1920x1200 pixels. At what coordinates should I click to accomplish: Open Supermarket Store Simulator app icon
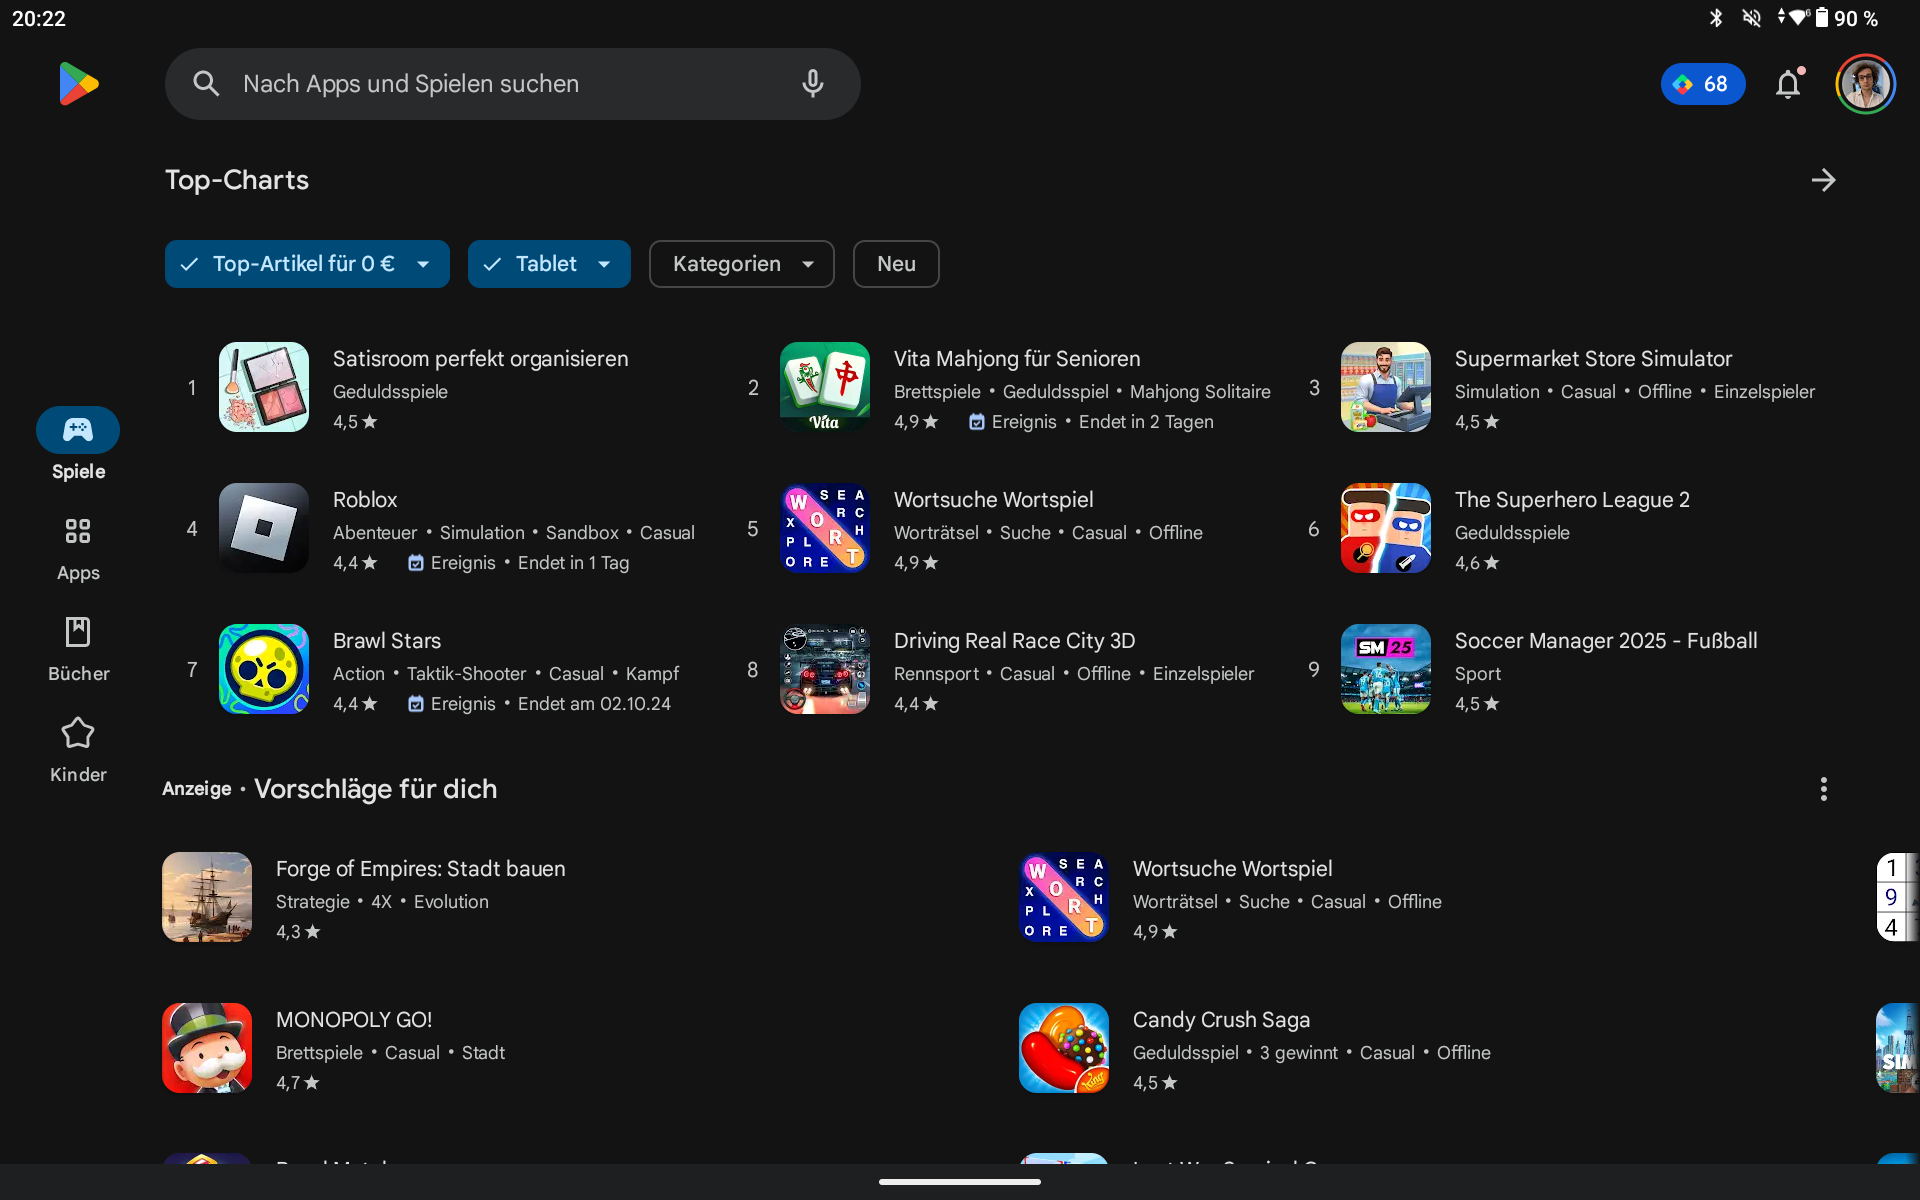(1386, 387)
